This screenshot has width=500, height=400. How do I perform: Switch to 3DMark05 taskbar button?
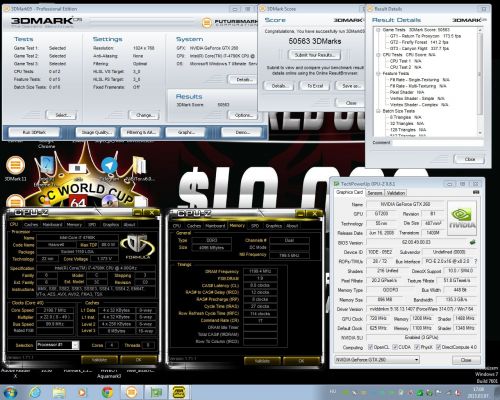[x=131, y=392]
